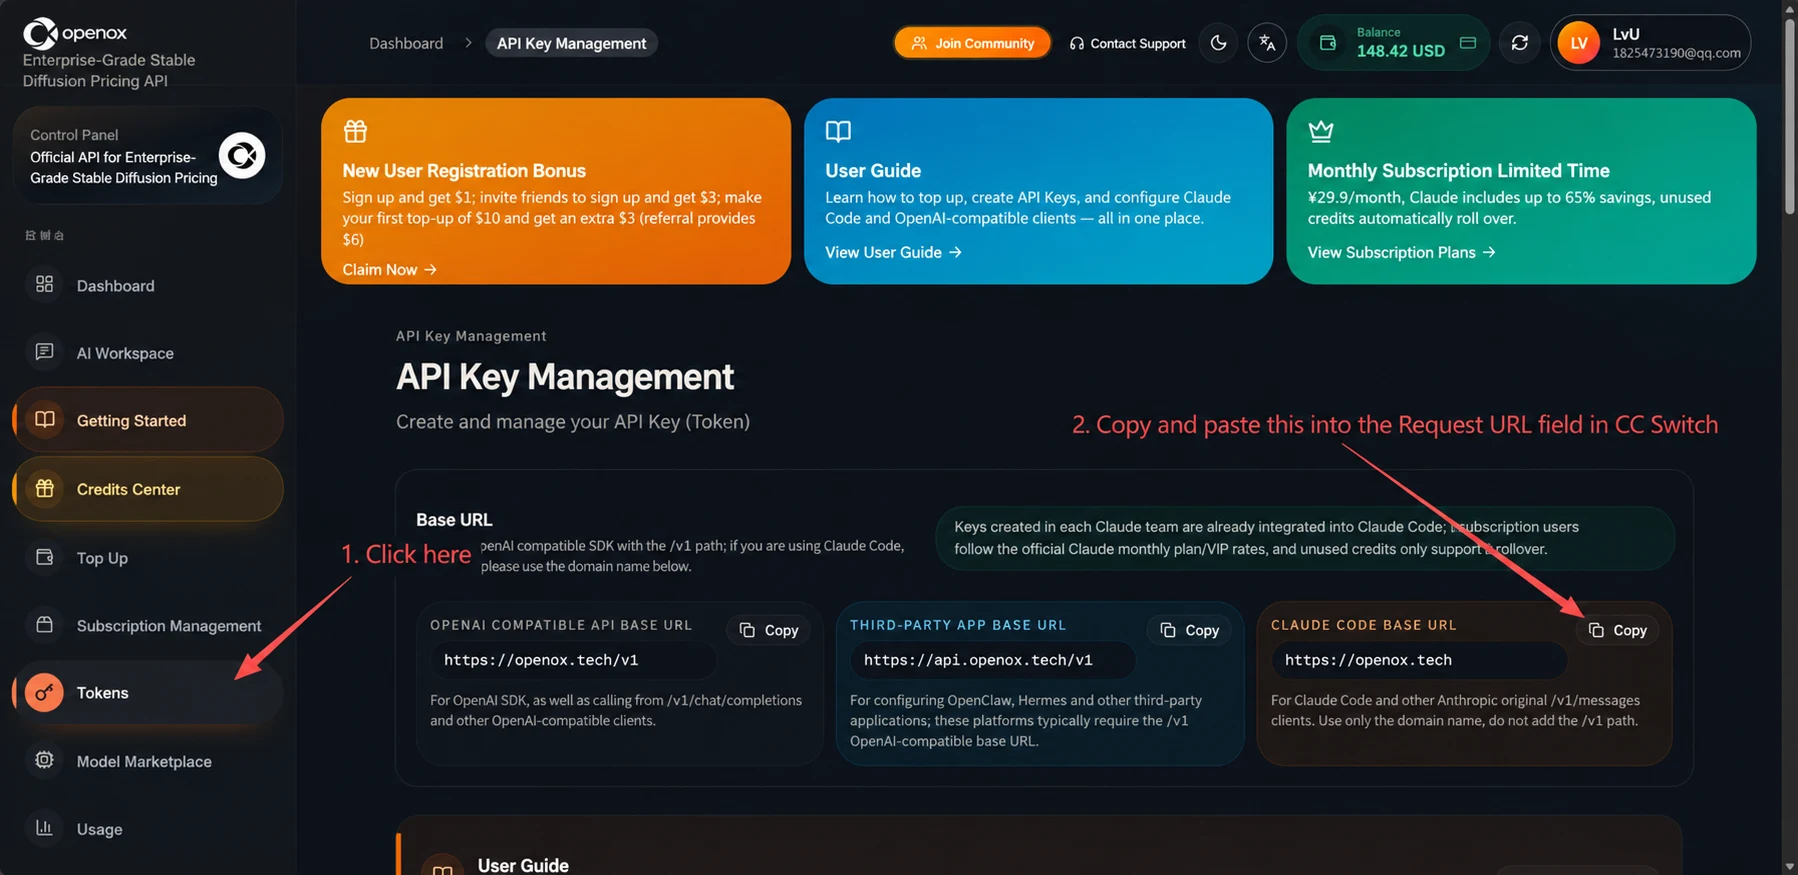Screen dimensions: 1798x875
Task: Open Subscription Management page label
Action: coord(169,626)
